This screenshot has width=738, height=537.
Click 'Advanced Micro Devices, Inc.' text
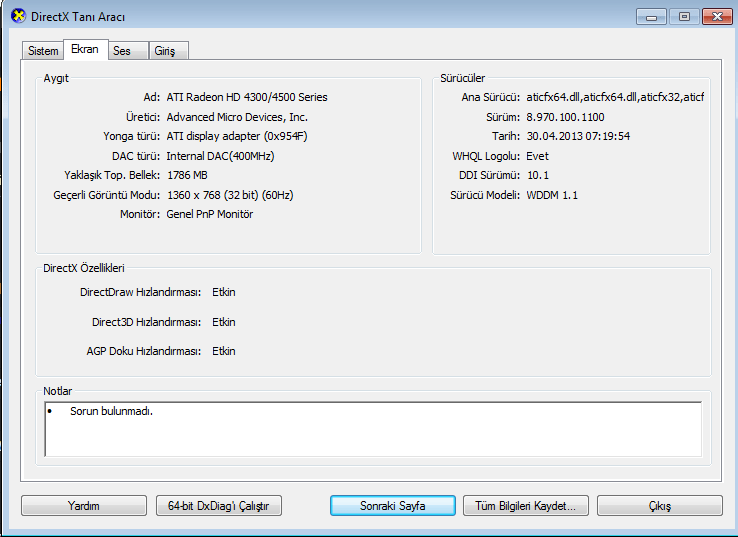coord(237,117)
